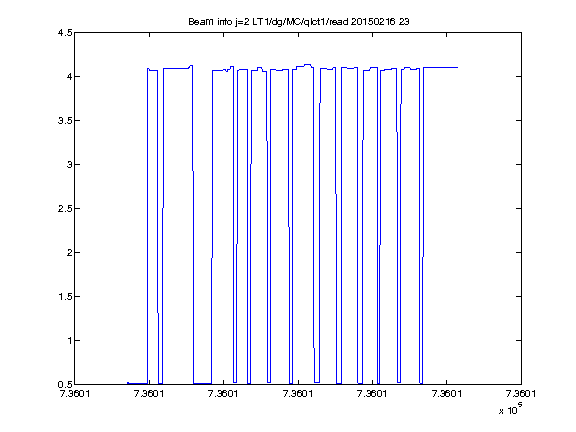
Task: Select the y-axis tick label 4
Action: tap(69, 76)
